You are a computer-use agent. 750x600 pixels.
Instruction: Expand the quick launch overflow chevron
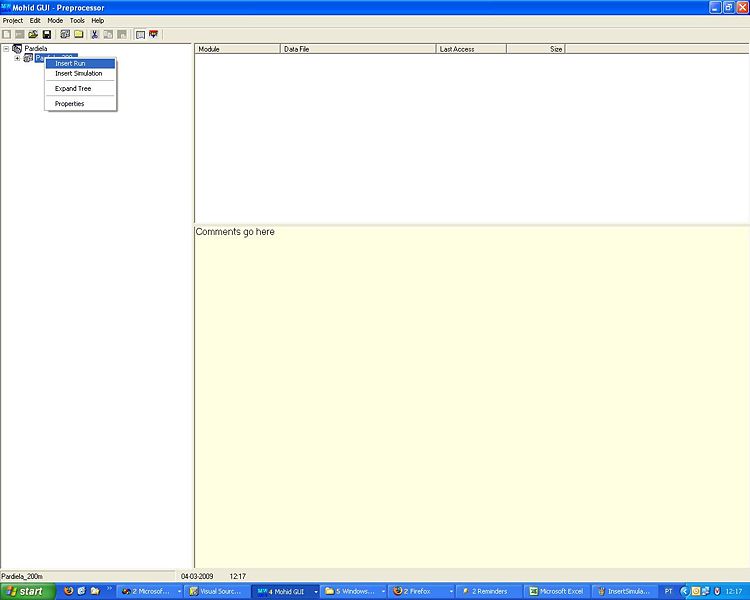coord(109,589)
